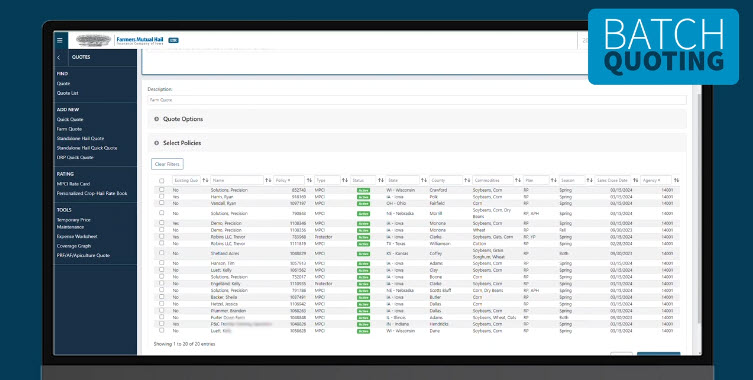Open Personalized Crop-Hail Rate Book
The width and height of the screenshot is (753, 380).
click(92, 194)
